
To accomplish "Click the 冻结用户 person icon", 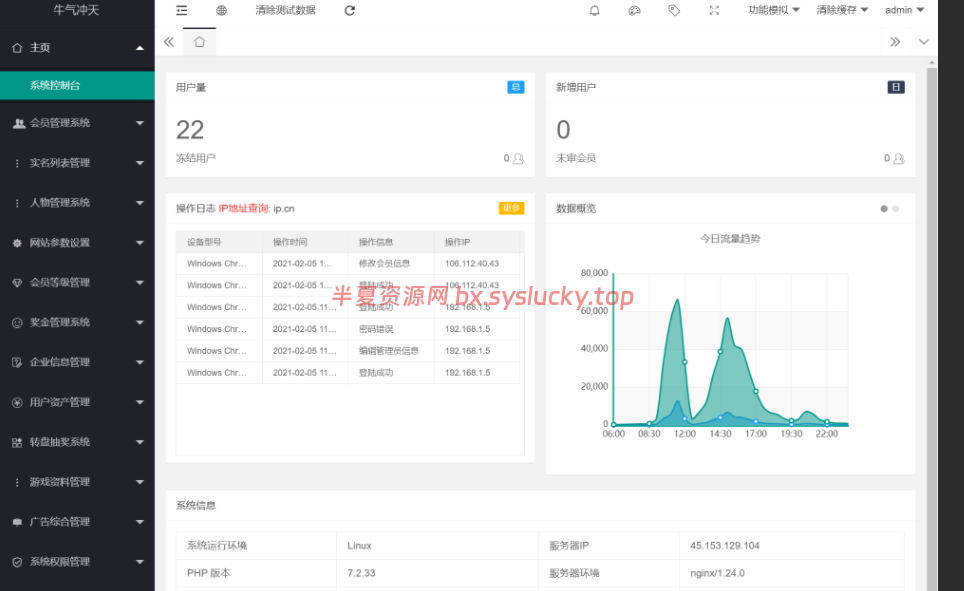I will (518, 159).
